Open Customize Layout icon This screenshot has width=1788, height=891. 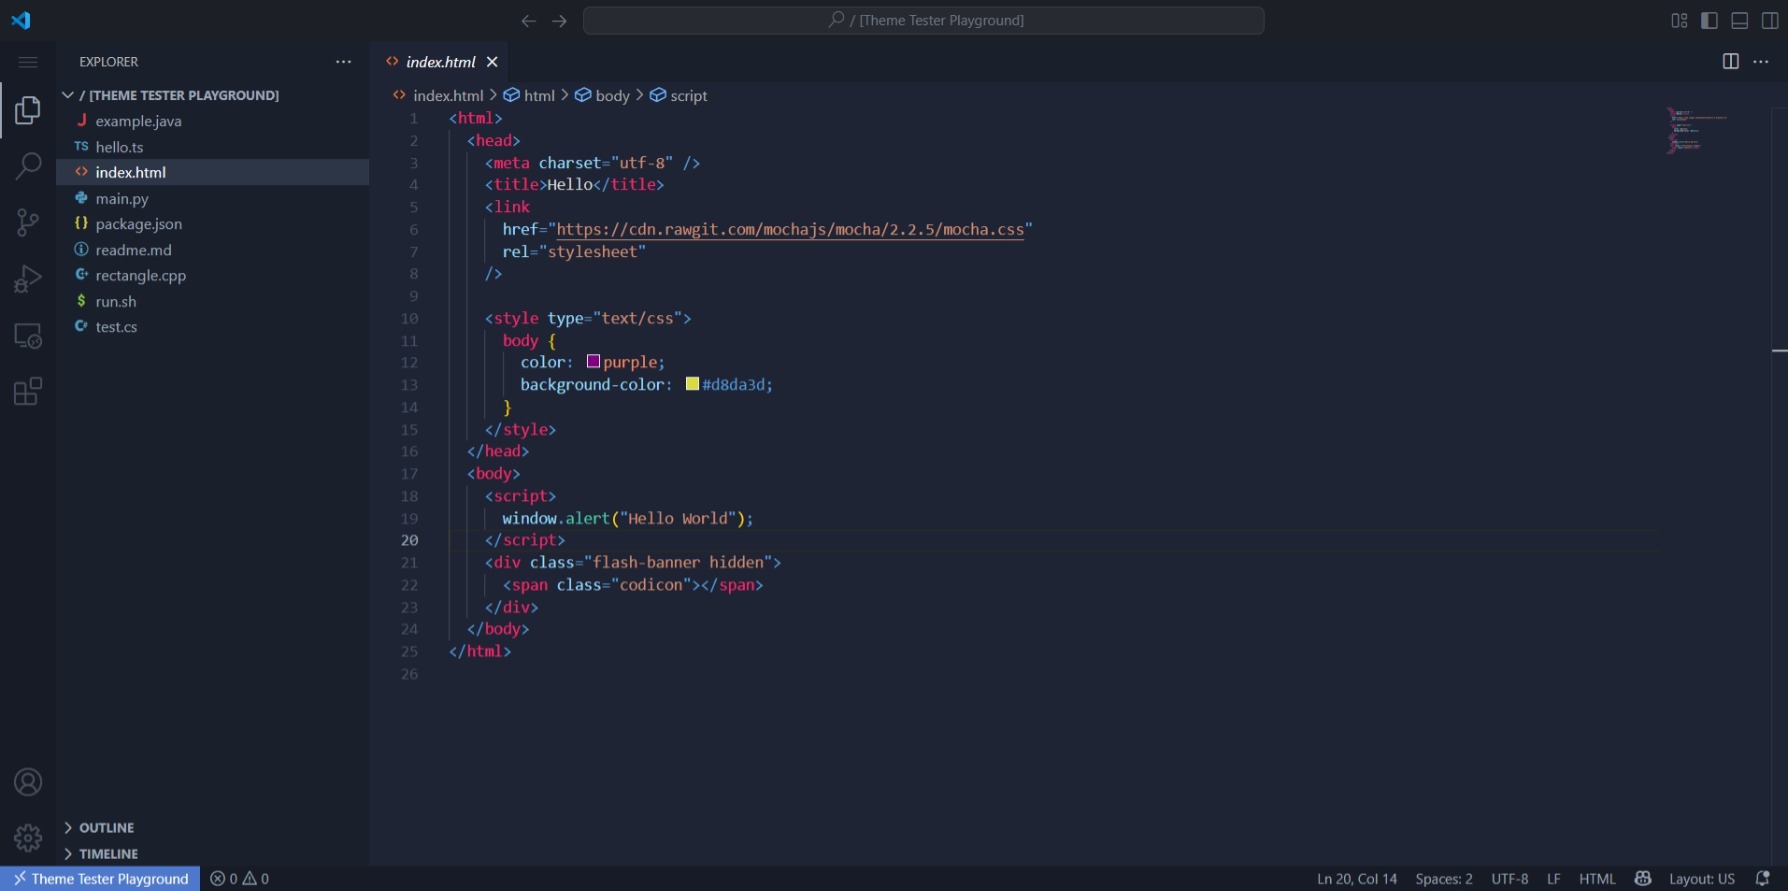[x=1679, y=21]
